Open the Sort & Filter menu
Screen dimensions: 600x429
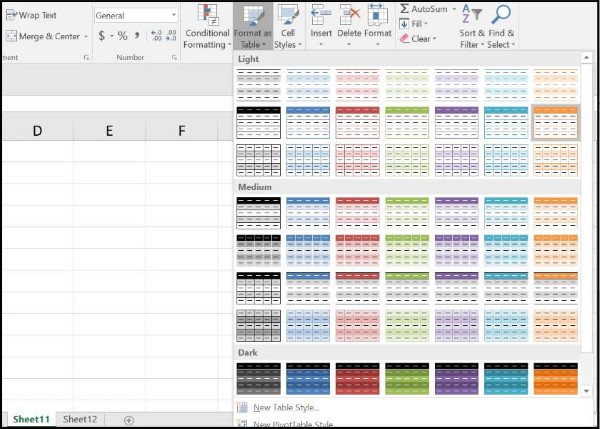point(471,26)
